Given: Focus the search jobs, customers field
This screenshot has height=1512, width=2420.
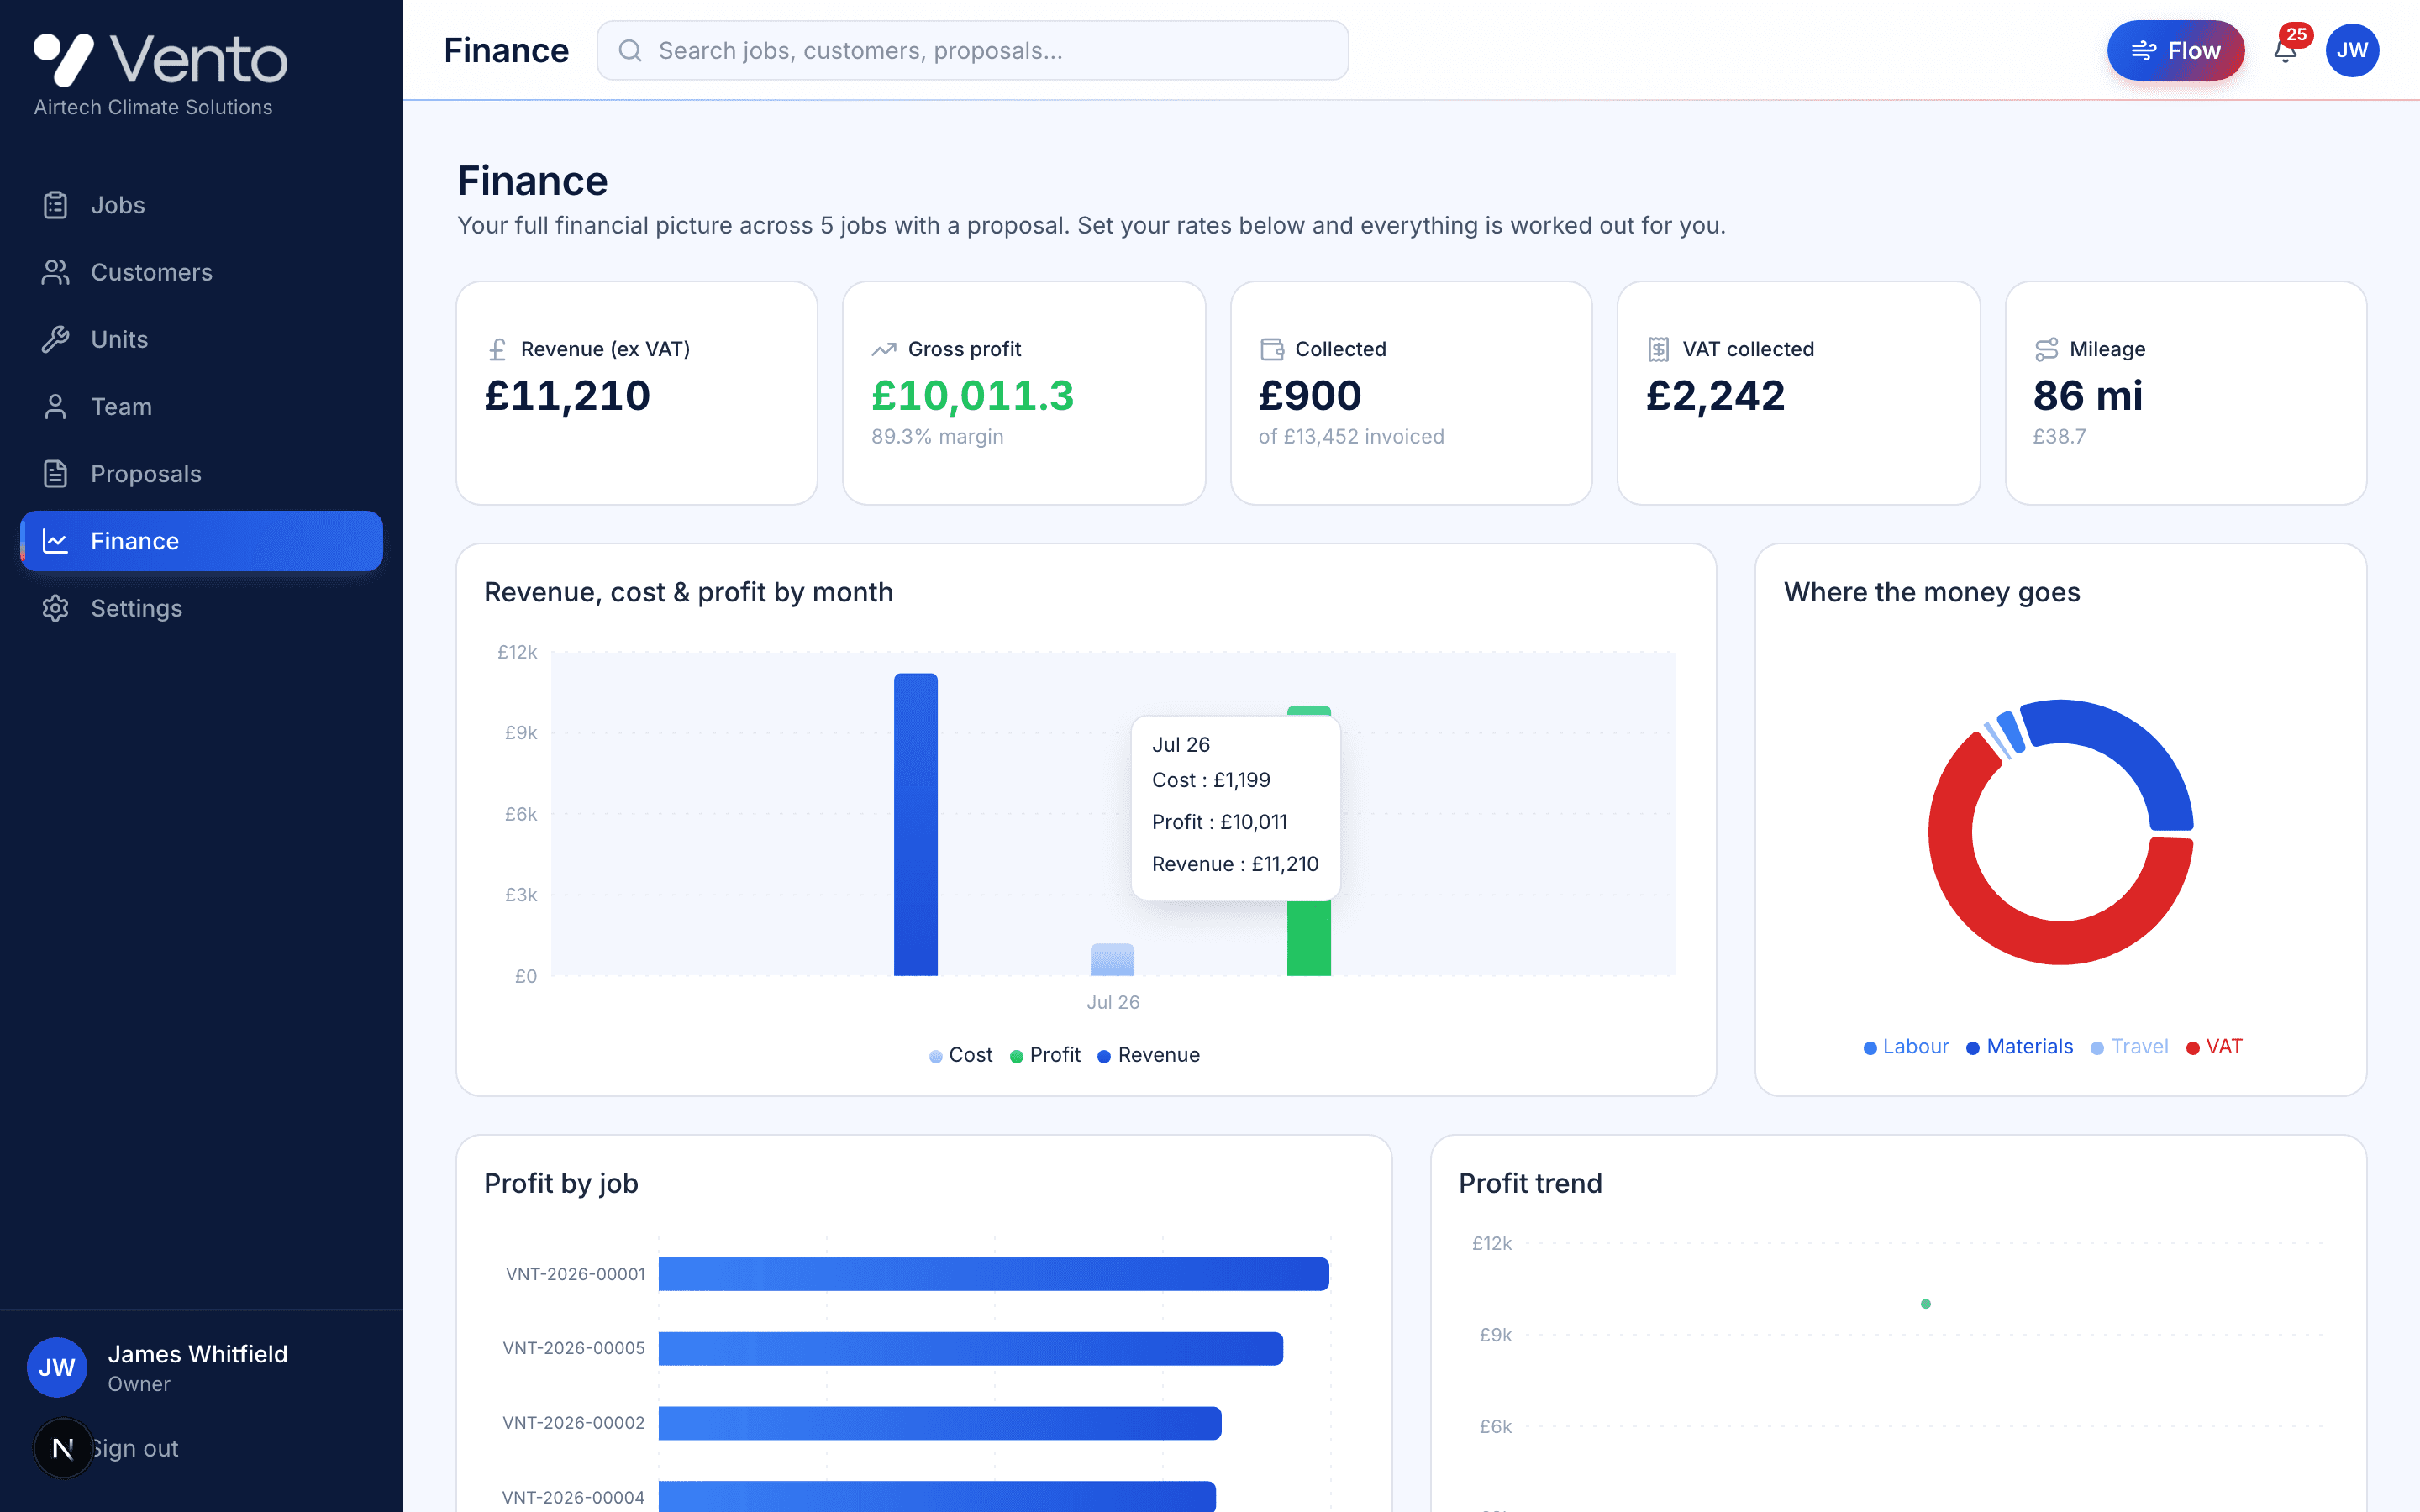Looking at the screenshot, I should coord(972,50).
